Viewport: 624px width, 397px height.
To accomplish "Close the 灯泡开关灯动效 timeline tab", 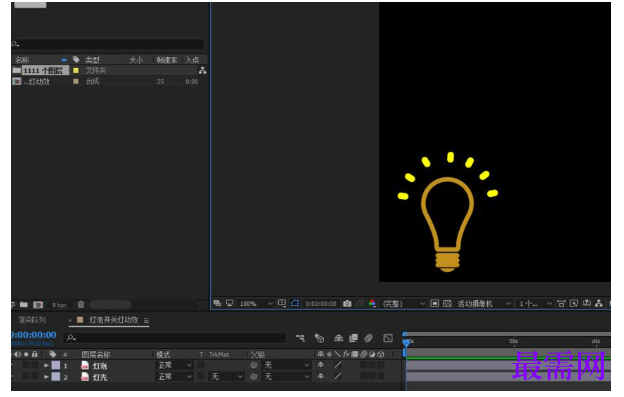I will [x=70, y=320].
